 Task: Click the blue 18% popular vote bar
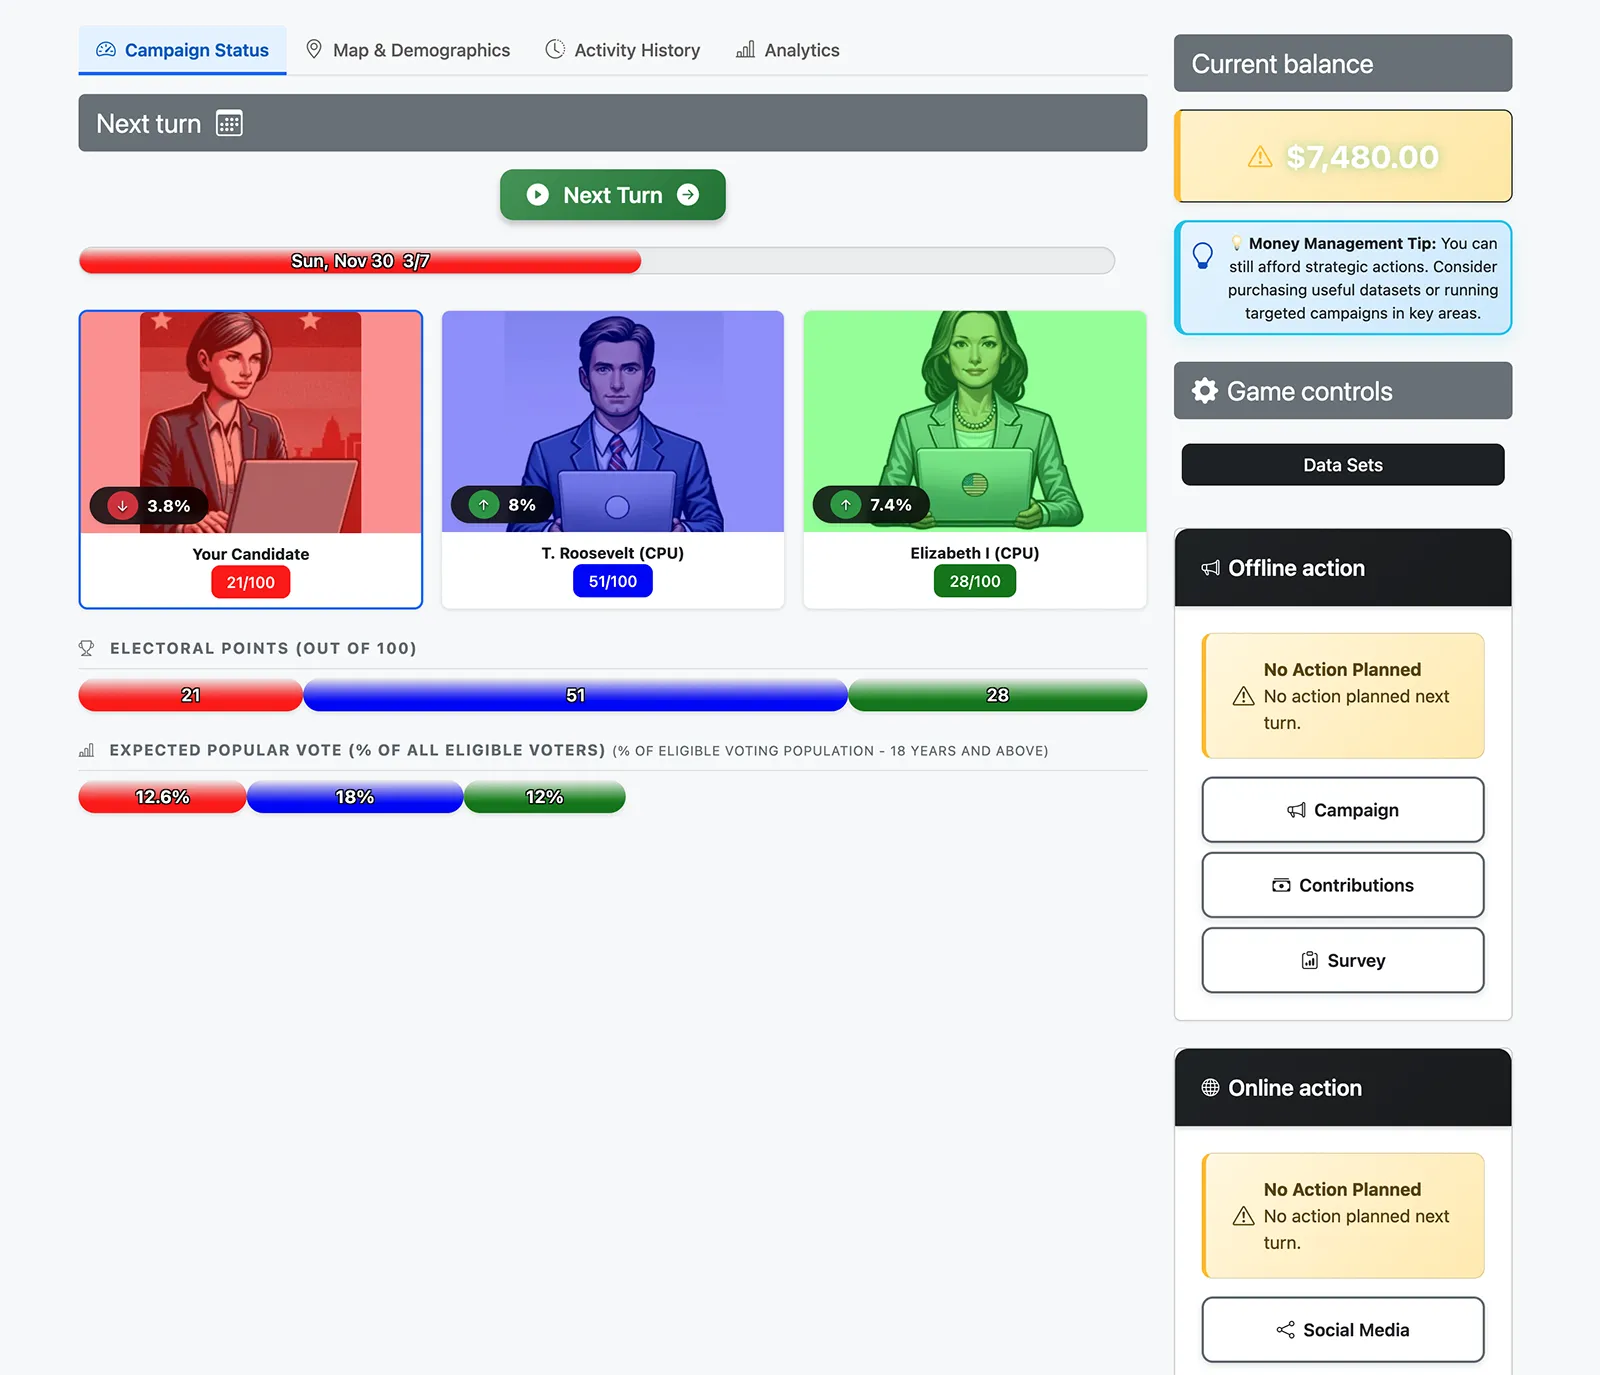(355, 797)
